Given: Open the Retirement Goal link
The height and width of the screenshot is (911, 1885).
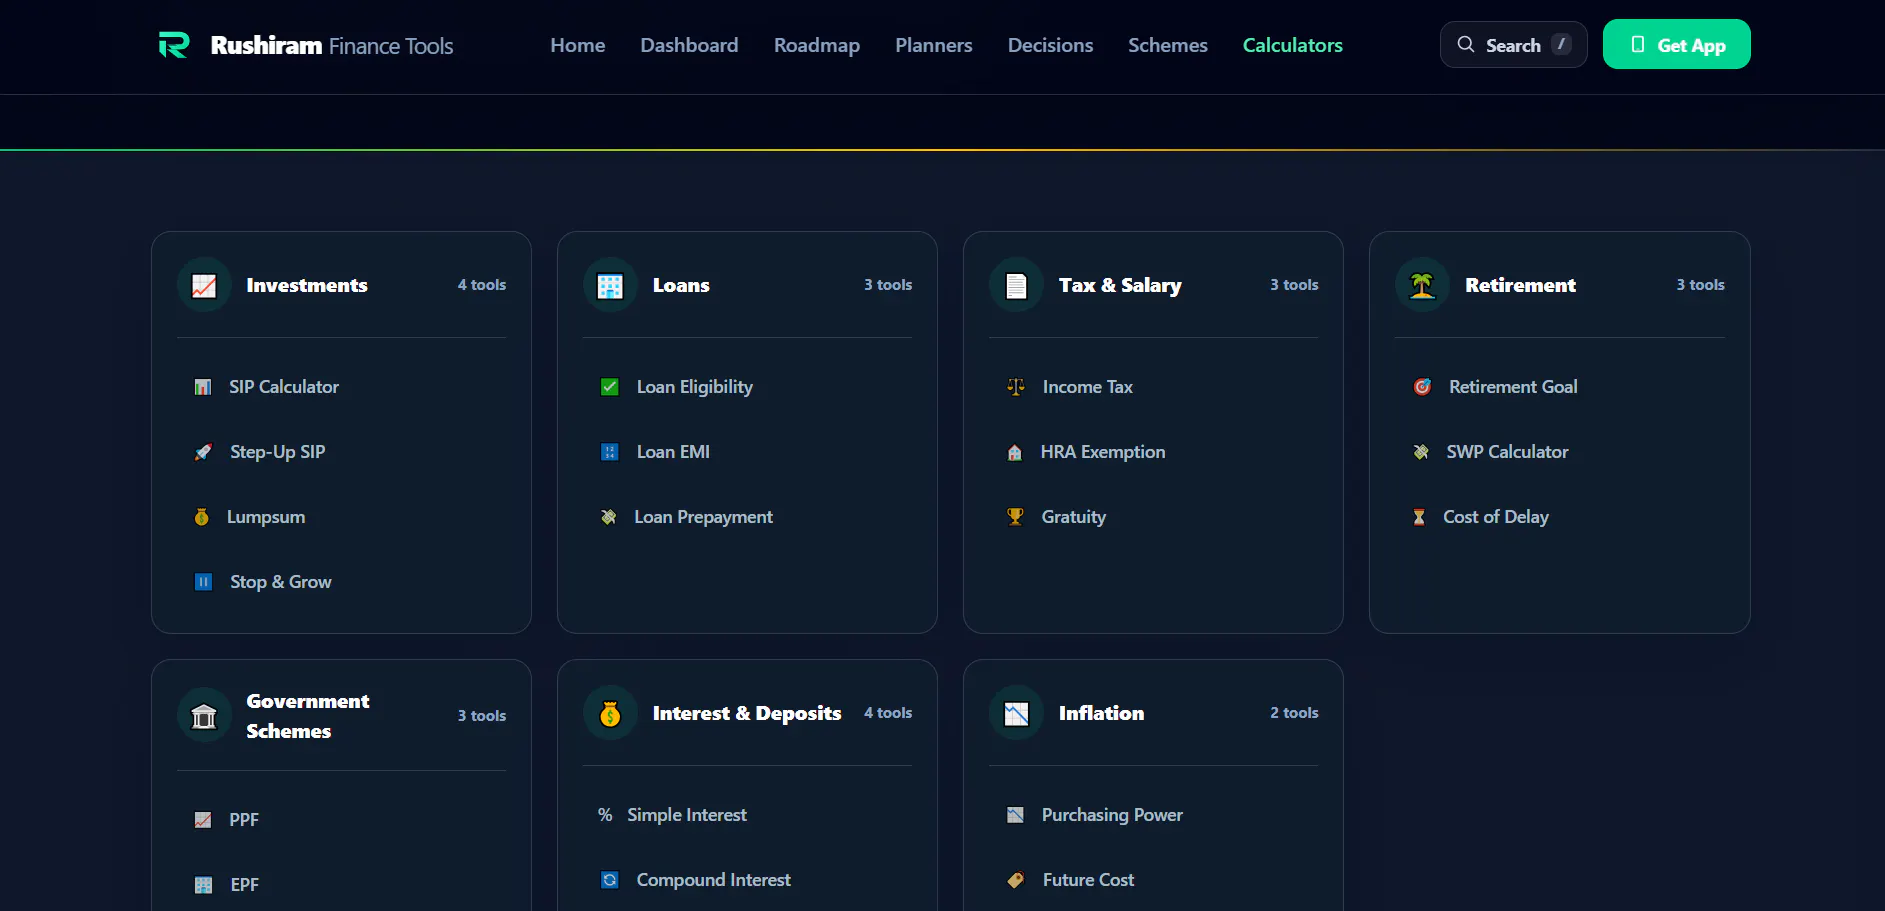Looking at the screenshot, I should 1513,387.
